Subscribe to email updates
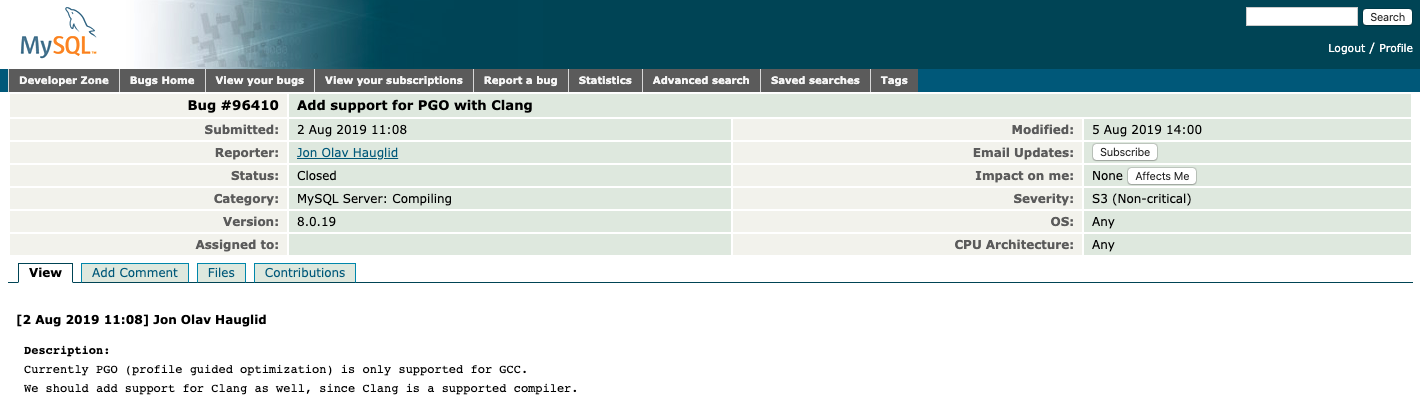Viewport: 1420px width, 412px height. (1125, 153)
